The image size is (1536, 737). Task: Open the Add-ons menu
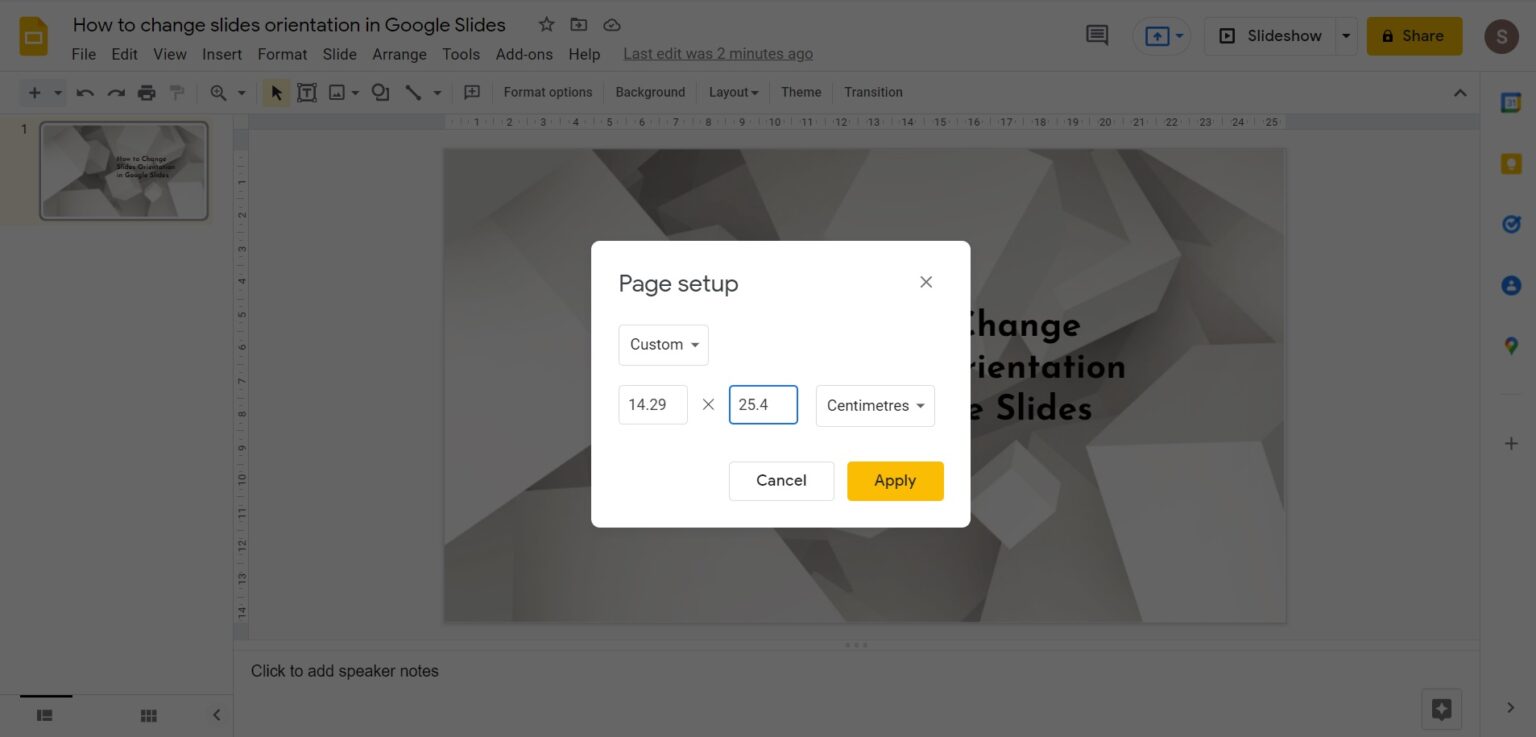click(524, 54)
